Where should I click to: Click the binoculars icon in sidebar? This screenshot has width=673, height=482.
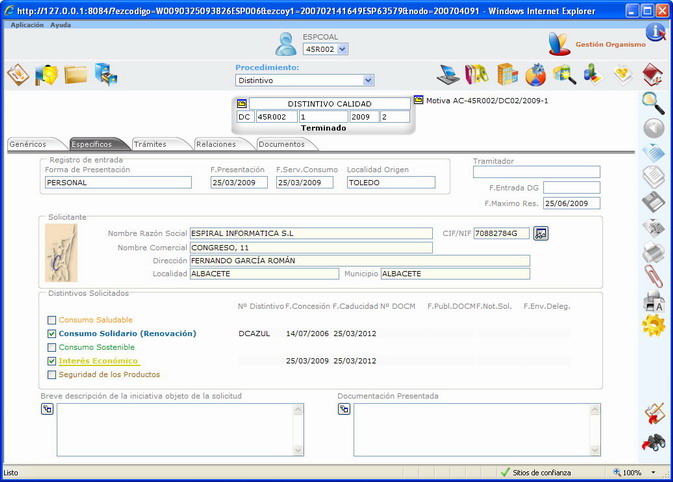653,441
